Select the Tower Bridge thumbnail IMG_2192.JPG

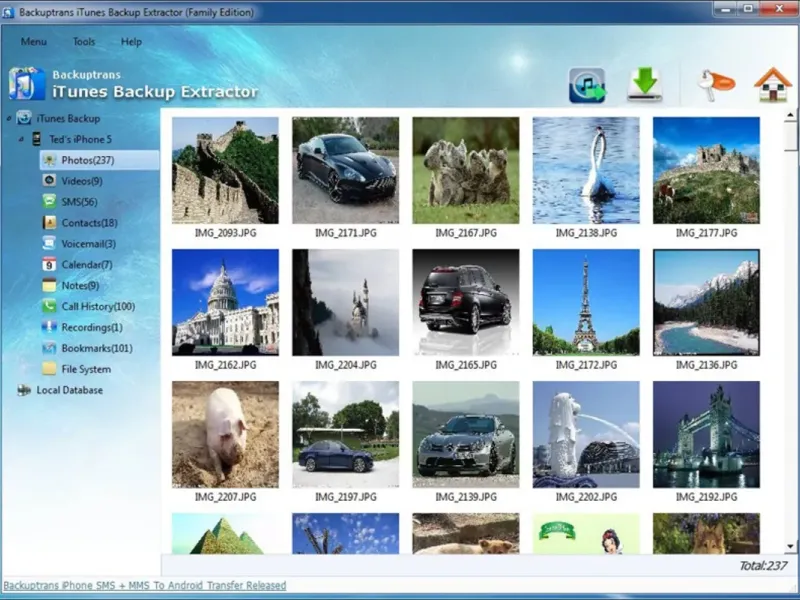coord(706,434)
